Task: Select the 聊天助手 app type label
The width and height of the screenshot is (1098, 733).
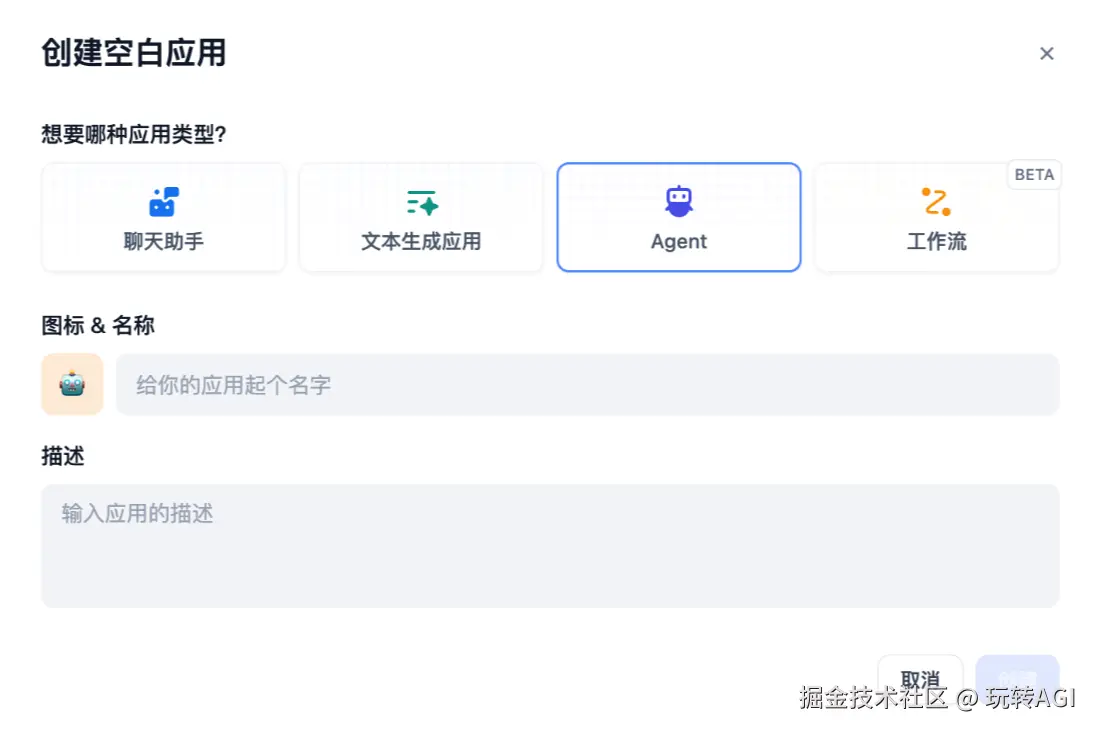Action: pyautogui.click(x=163, y=242)
